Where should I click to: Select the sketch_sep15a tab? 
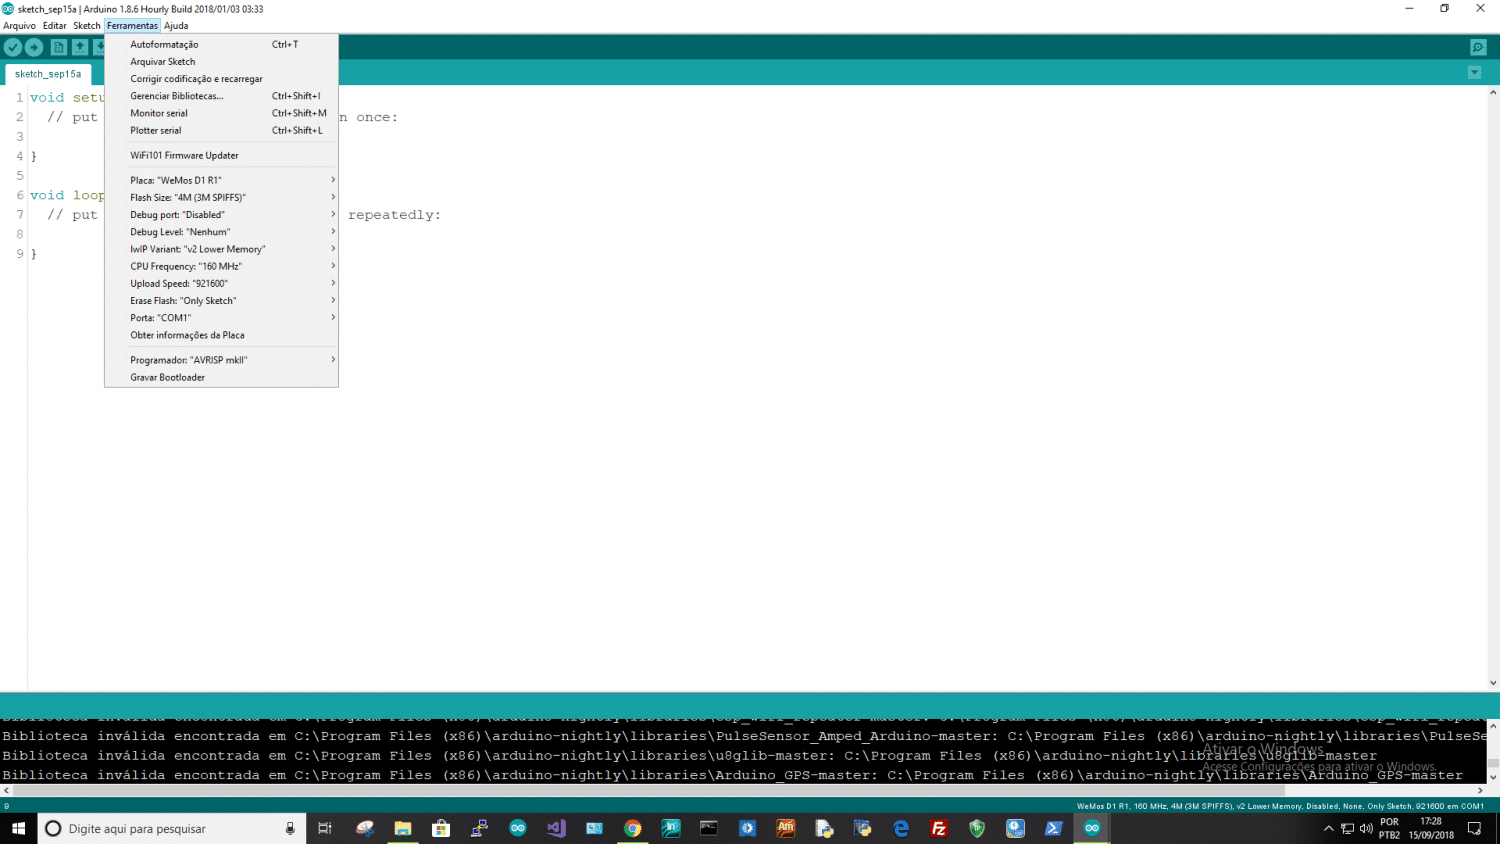coord(48,74)
